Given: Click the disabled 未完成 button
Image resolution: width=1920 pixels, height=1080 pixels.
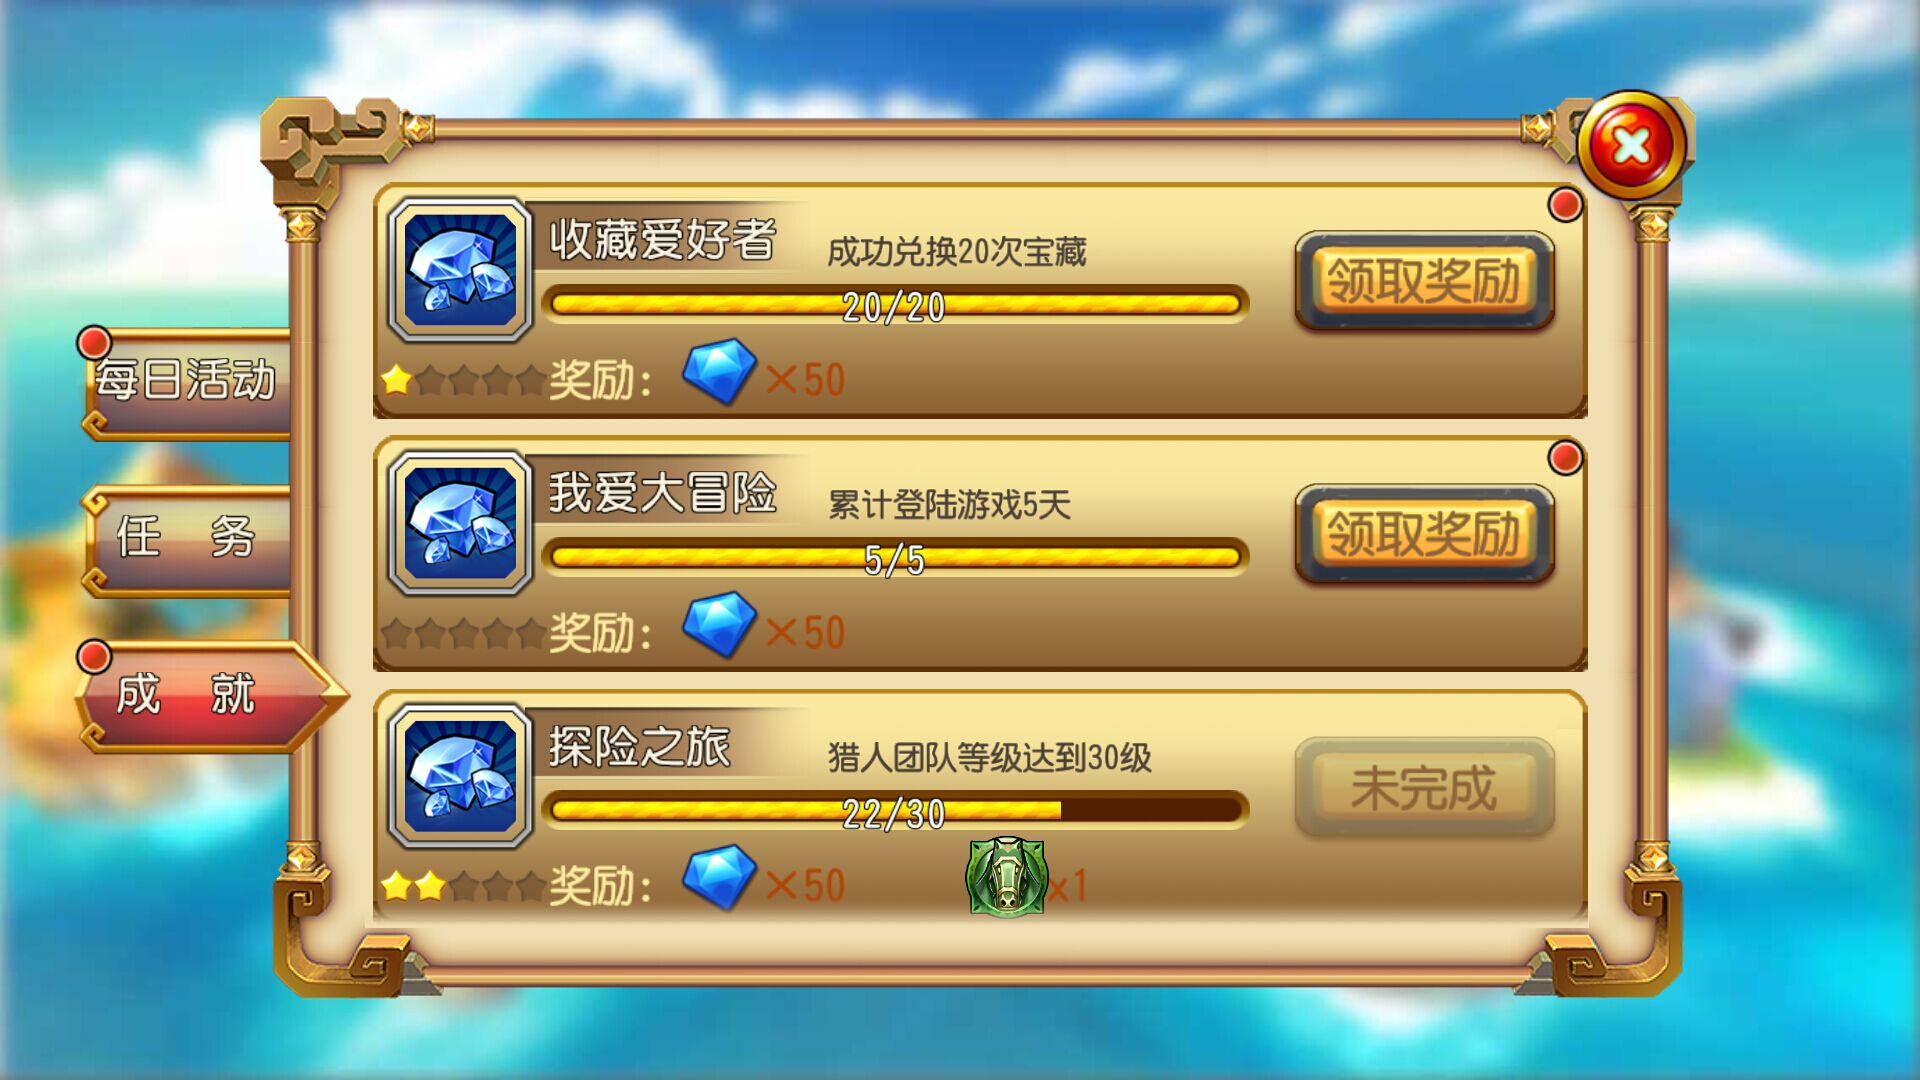Looking at the screenshot, I should [x=1424, y=788].
